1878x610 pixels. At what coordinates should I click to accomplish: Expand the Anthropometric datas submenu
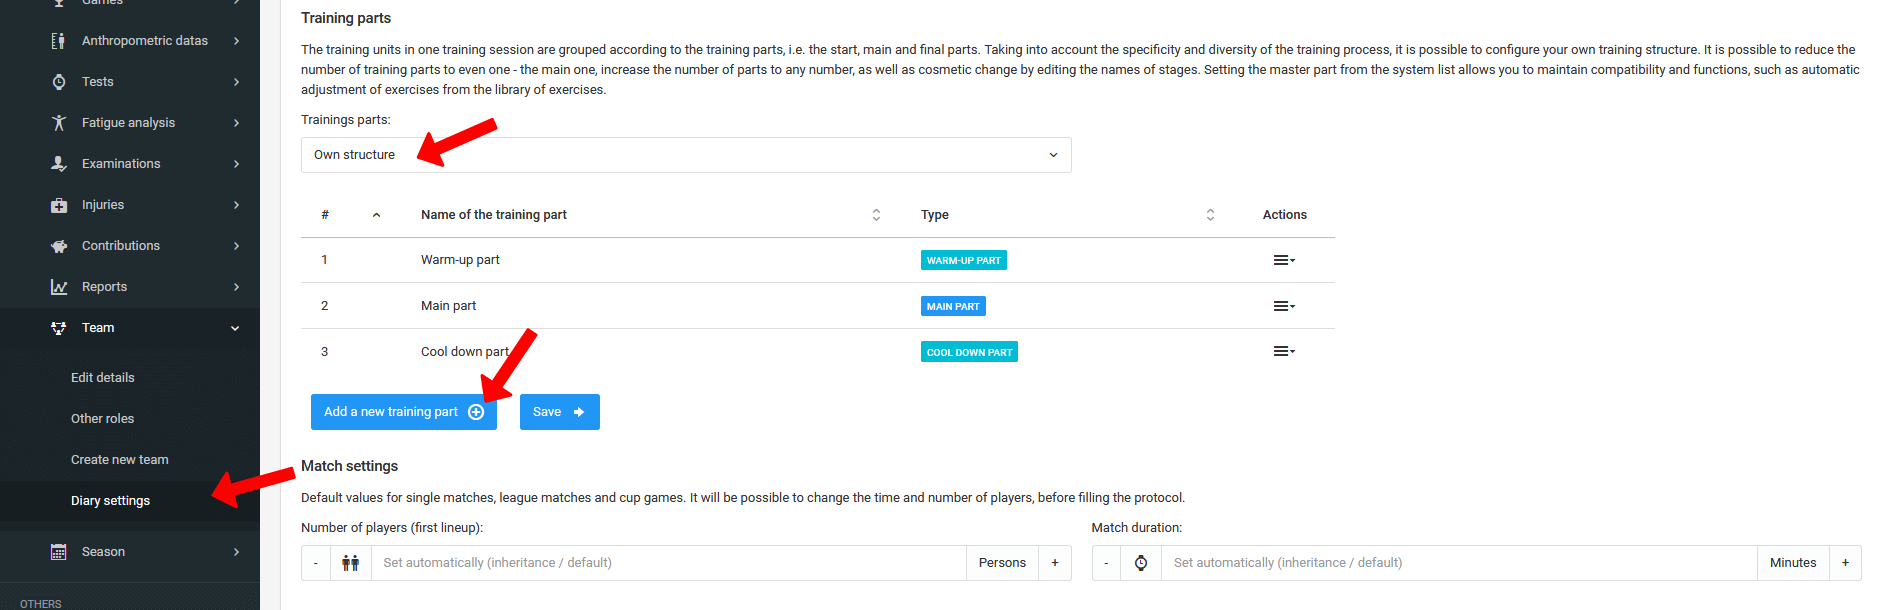236,41
